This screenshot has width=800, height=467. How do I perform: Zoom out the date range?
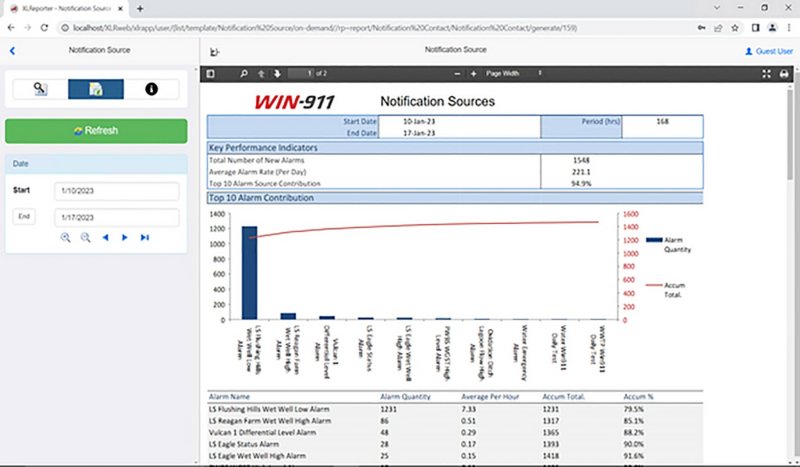(x=85, y=237)
